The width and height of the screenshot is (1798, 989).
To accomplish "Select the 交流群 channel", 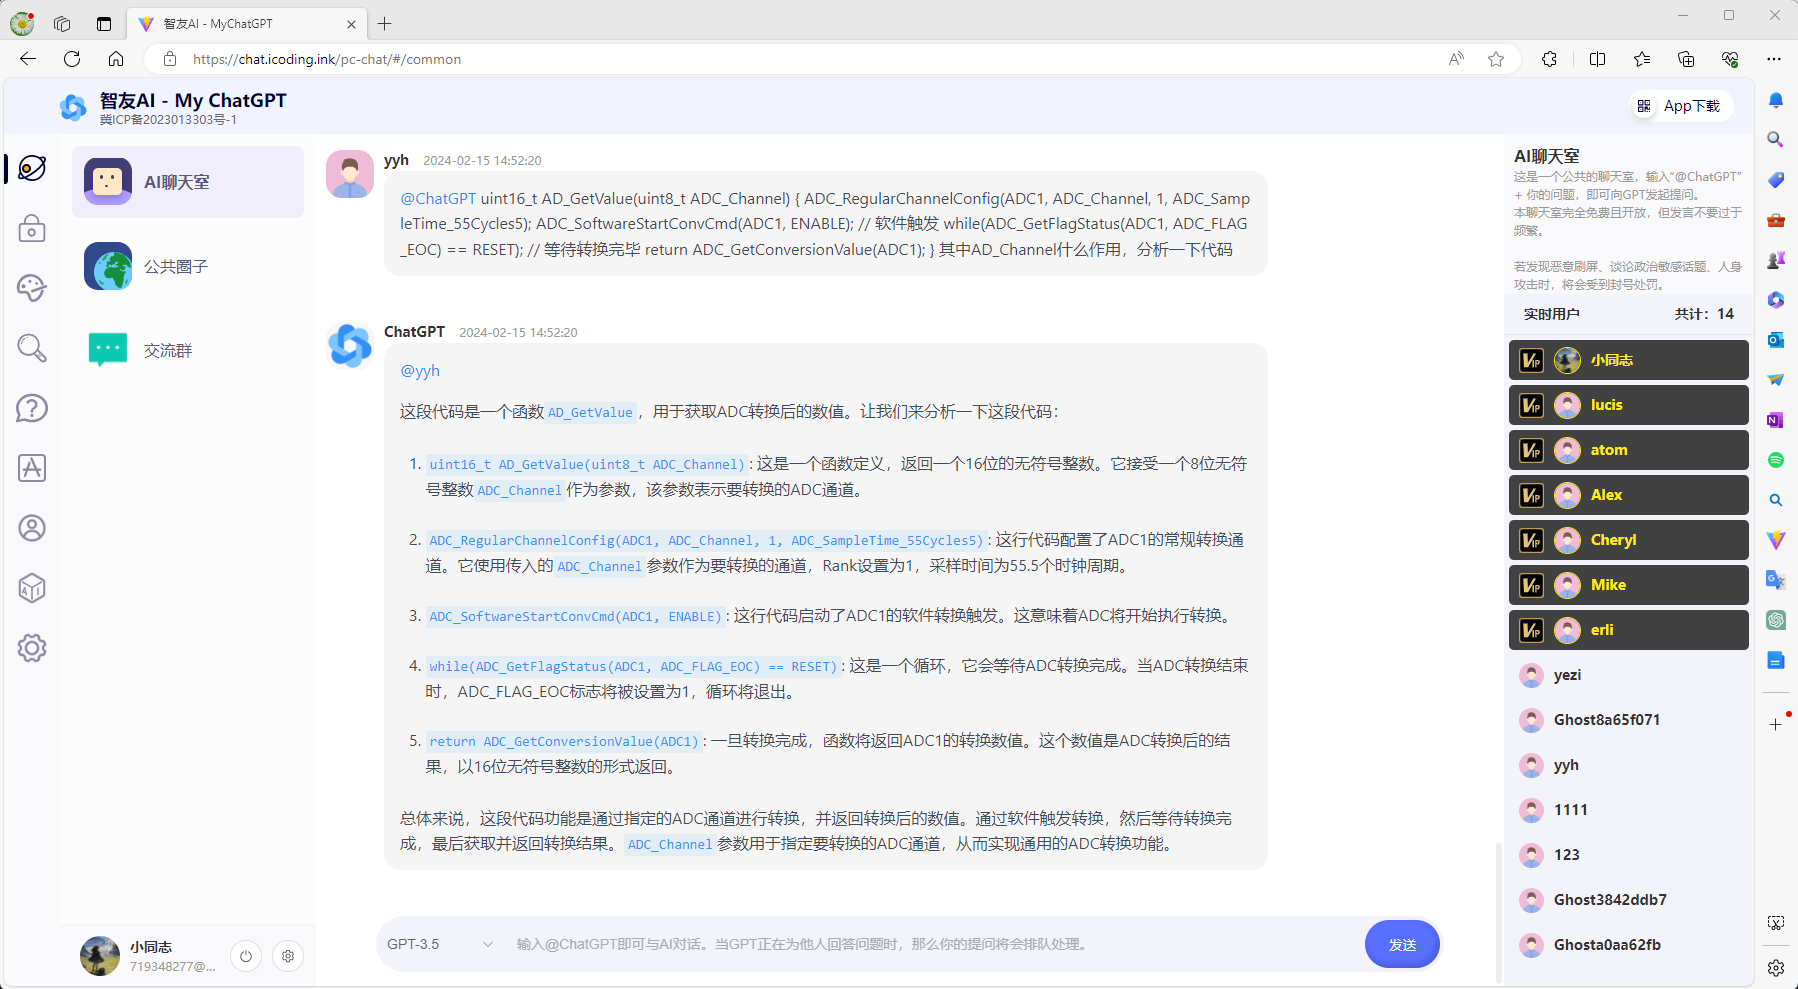I will click(188, 350).
